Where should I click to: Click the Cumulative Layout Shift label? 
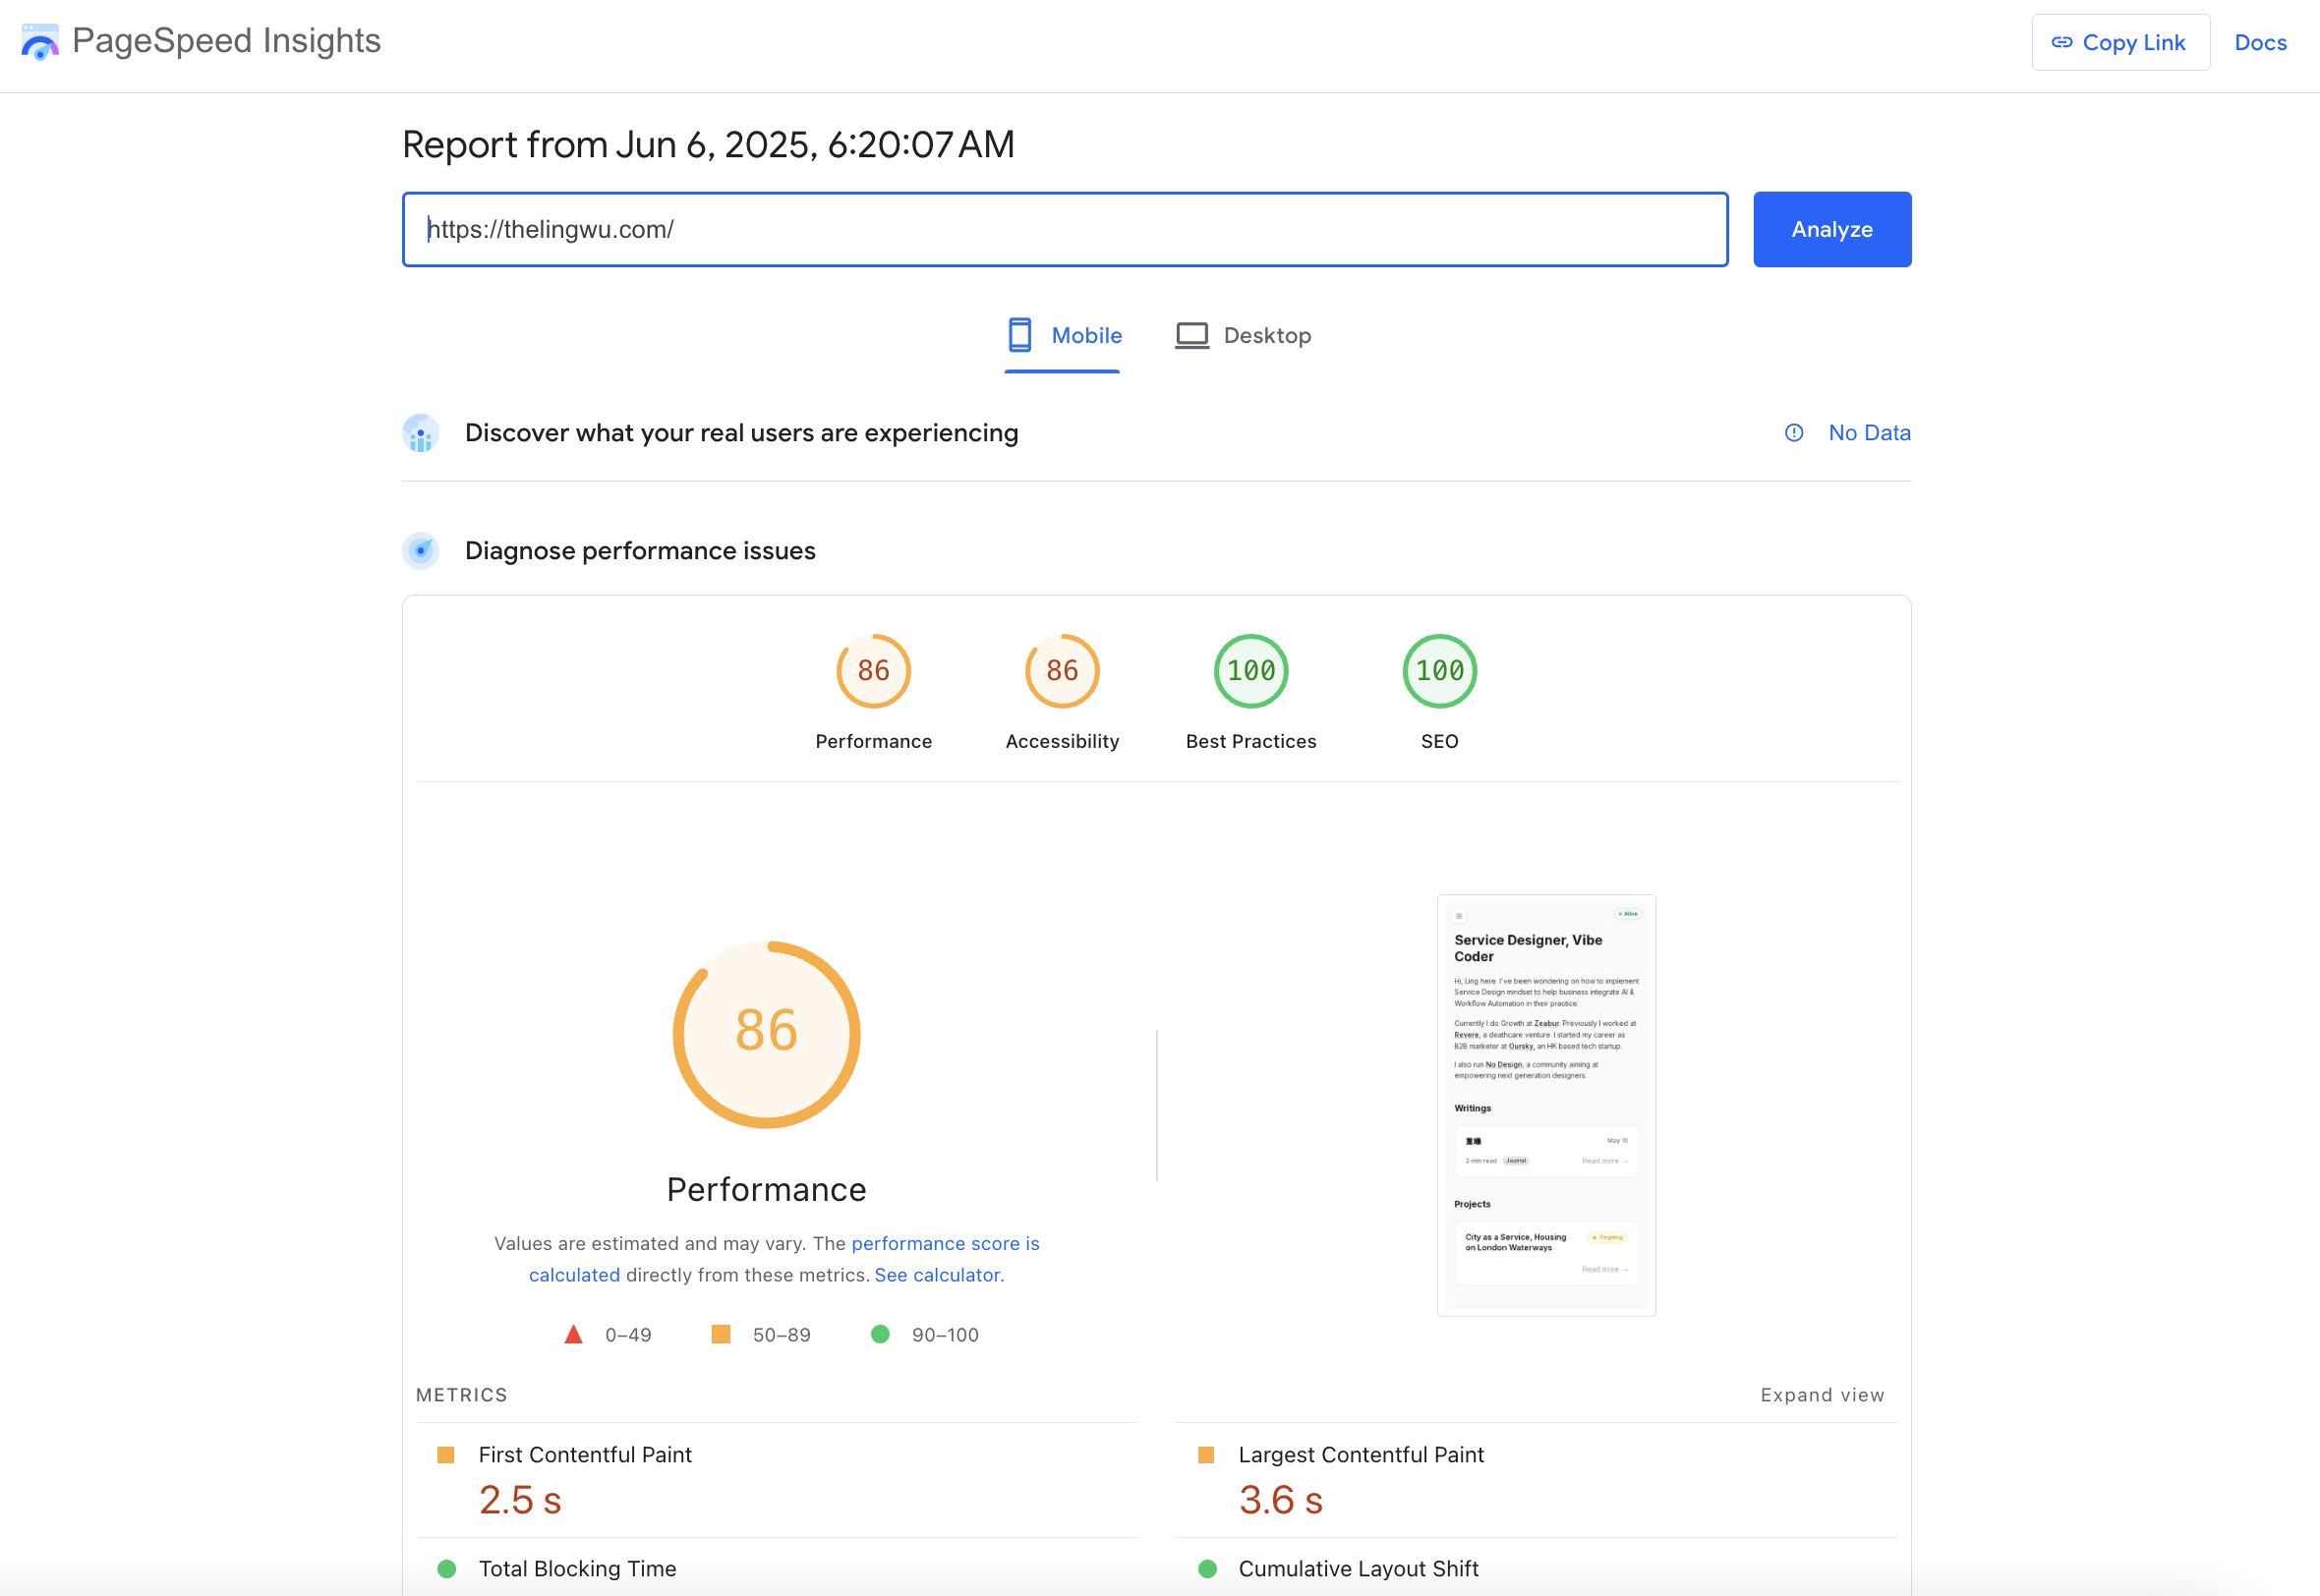1358,1569
